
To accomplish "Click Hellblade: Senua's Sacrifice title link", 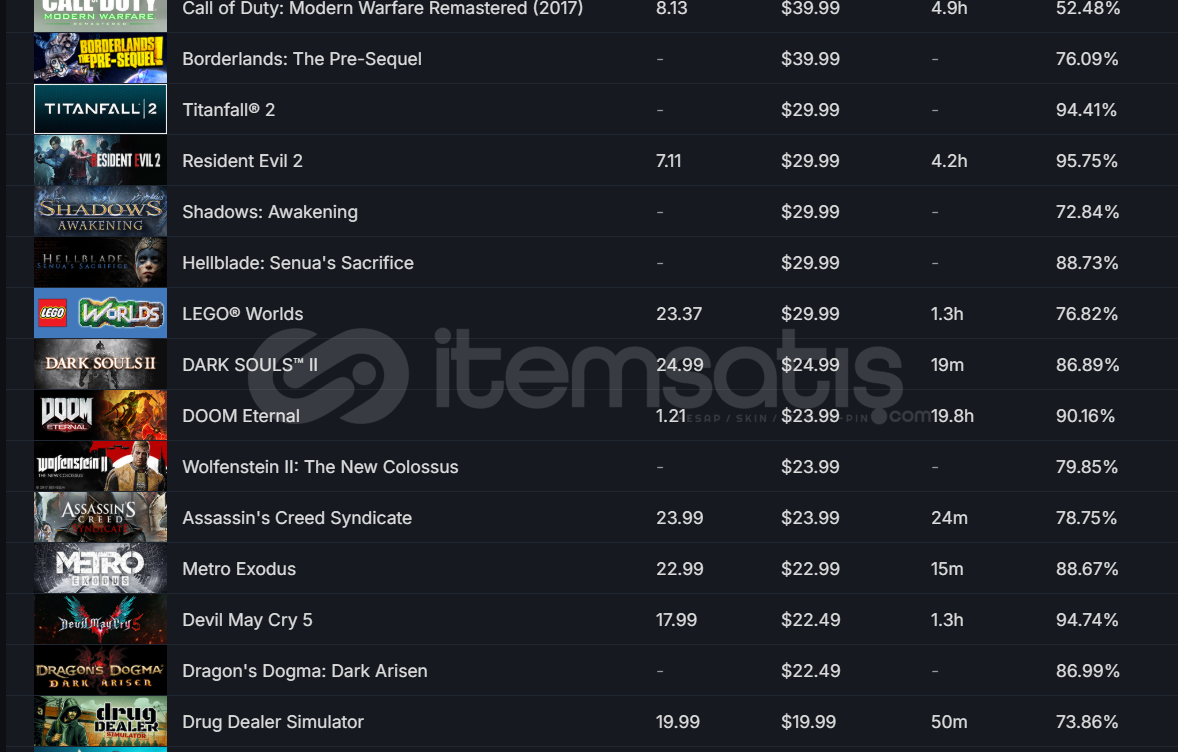I will pos(298,263).
